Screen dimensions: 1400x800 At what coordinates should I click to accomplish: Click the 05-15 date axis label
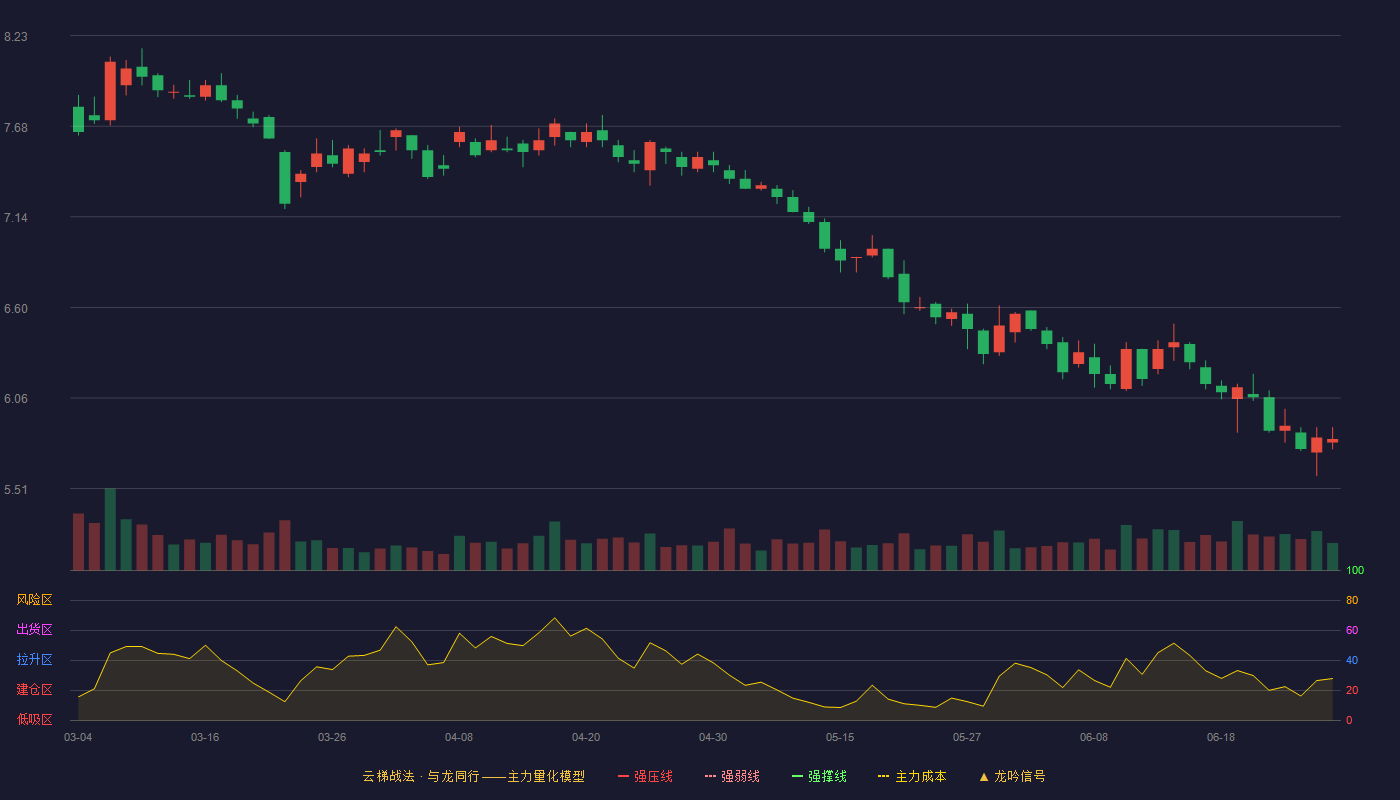click(x=840, y=737)
